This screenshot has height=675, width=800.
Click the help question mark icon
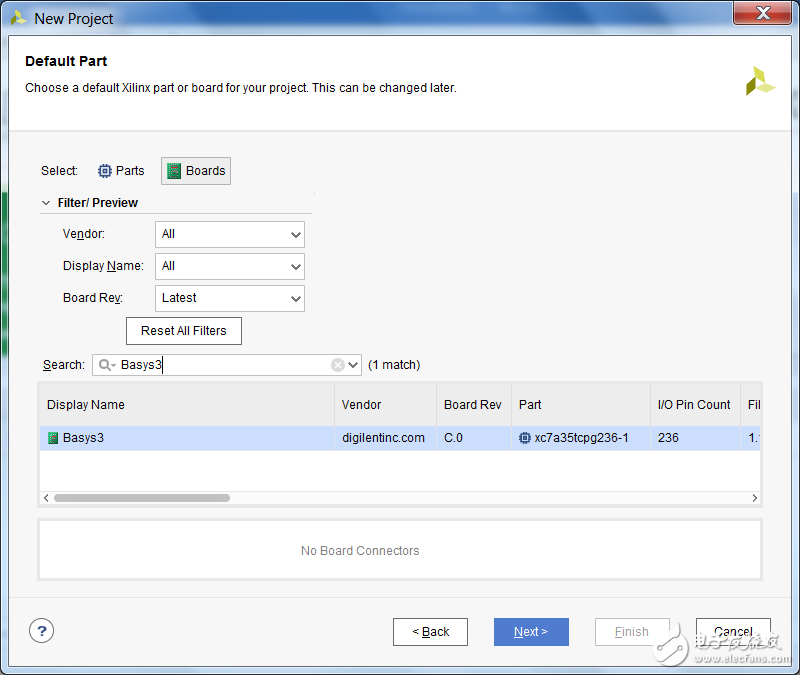[x=41, y=630]
